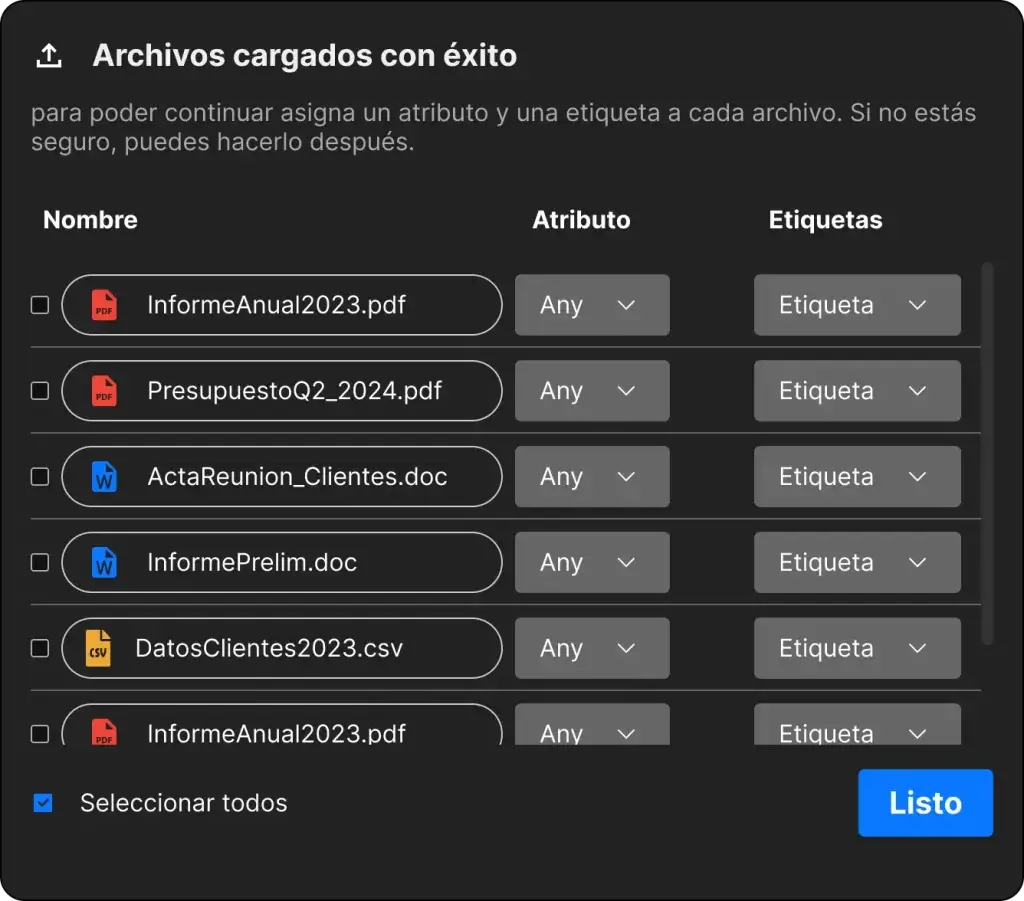Click the CSV icon for DatosClientes2023.csv
1024x901 pixels.
[98, 648]
